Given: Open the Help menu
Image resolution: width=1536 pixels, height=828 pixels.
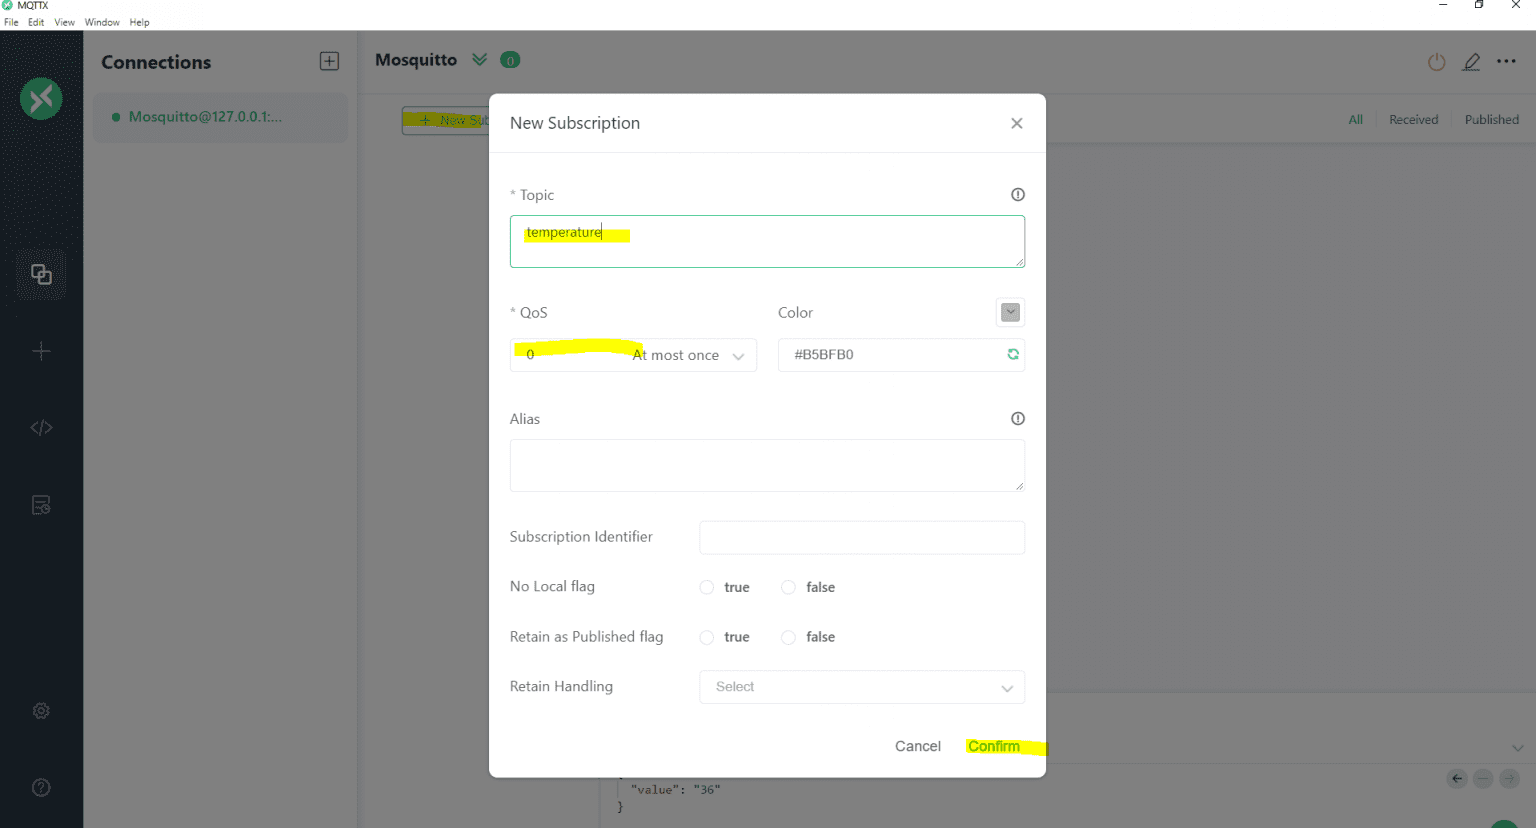Looking at the screenshot, I should (139, 22).
